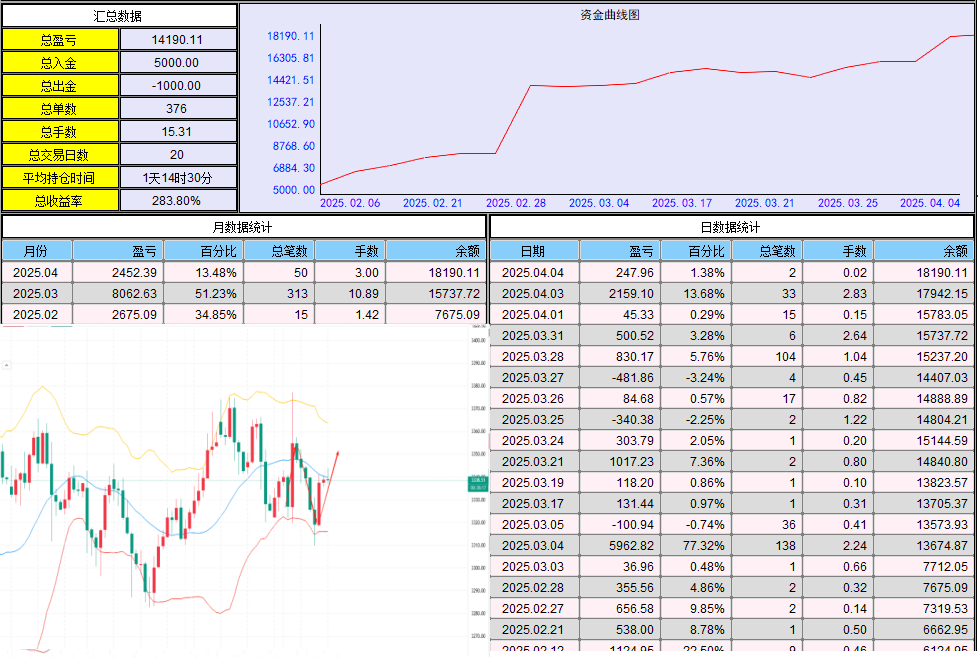Screen dimensions: 978x657
Task: Click the 16305.81 value on equity chart y-axis
Action: tap(291, 58)
